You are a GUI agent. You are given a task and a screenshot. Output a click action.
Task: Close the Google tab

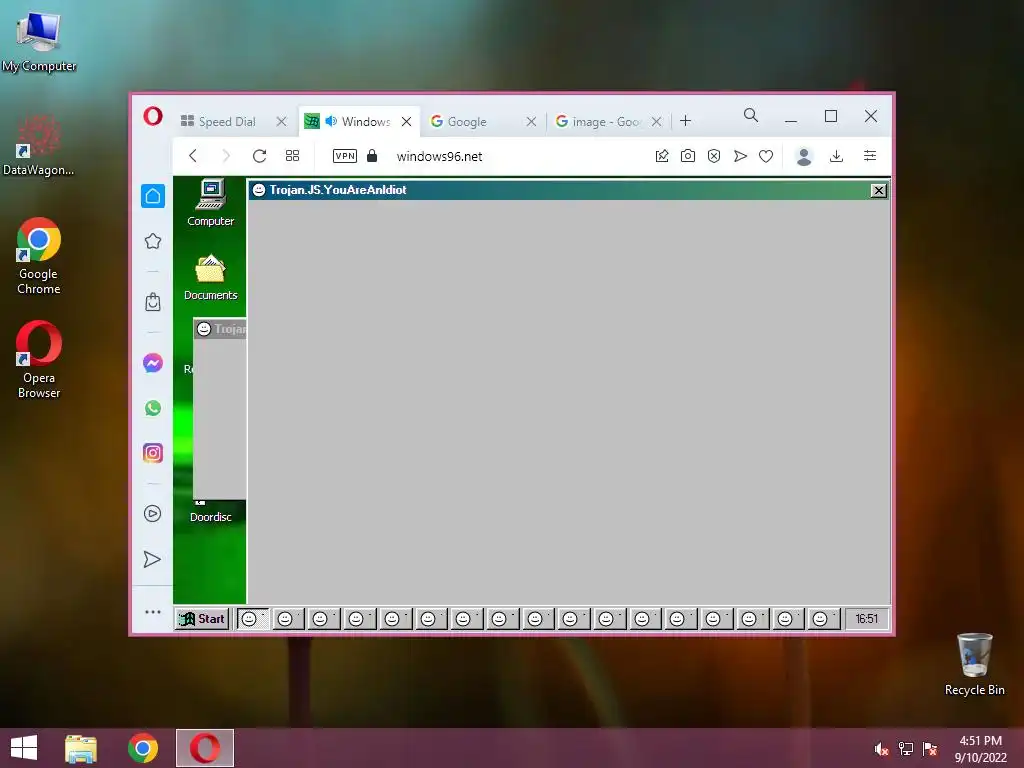click(x=531, y=121)
